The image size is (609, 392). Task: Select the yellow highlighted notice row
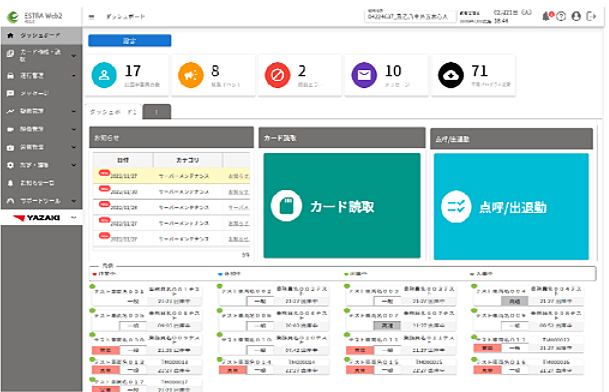pos(171,176)
